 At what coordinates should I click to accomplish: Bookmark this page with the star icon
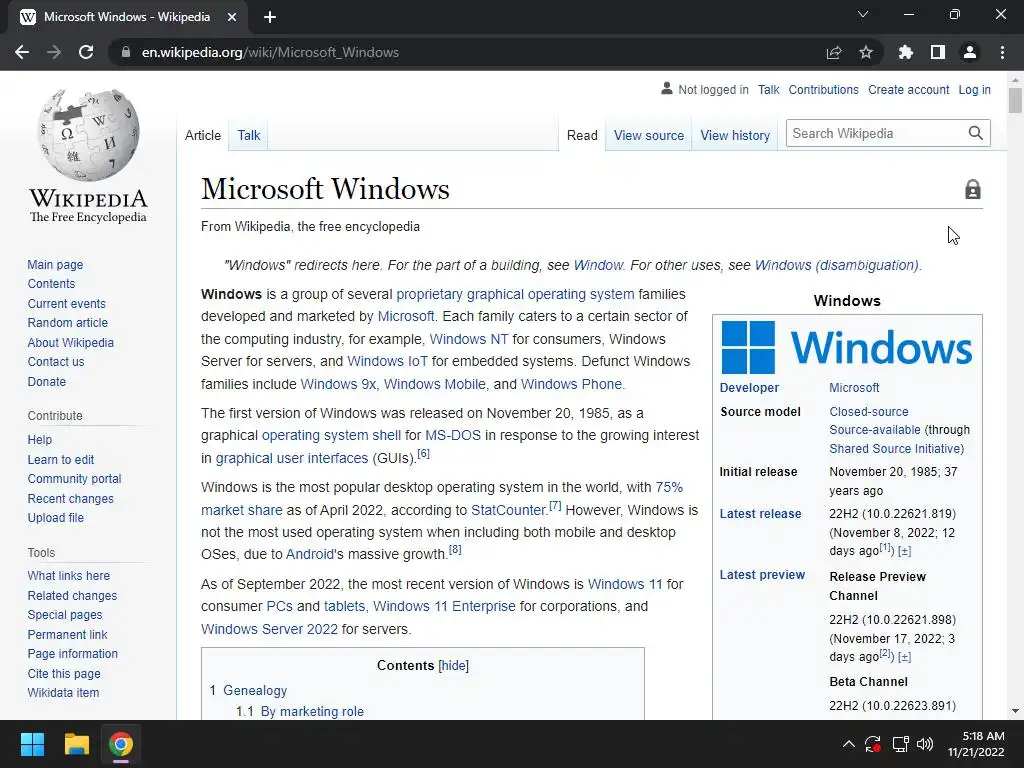point(866,52)
